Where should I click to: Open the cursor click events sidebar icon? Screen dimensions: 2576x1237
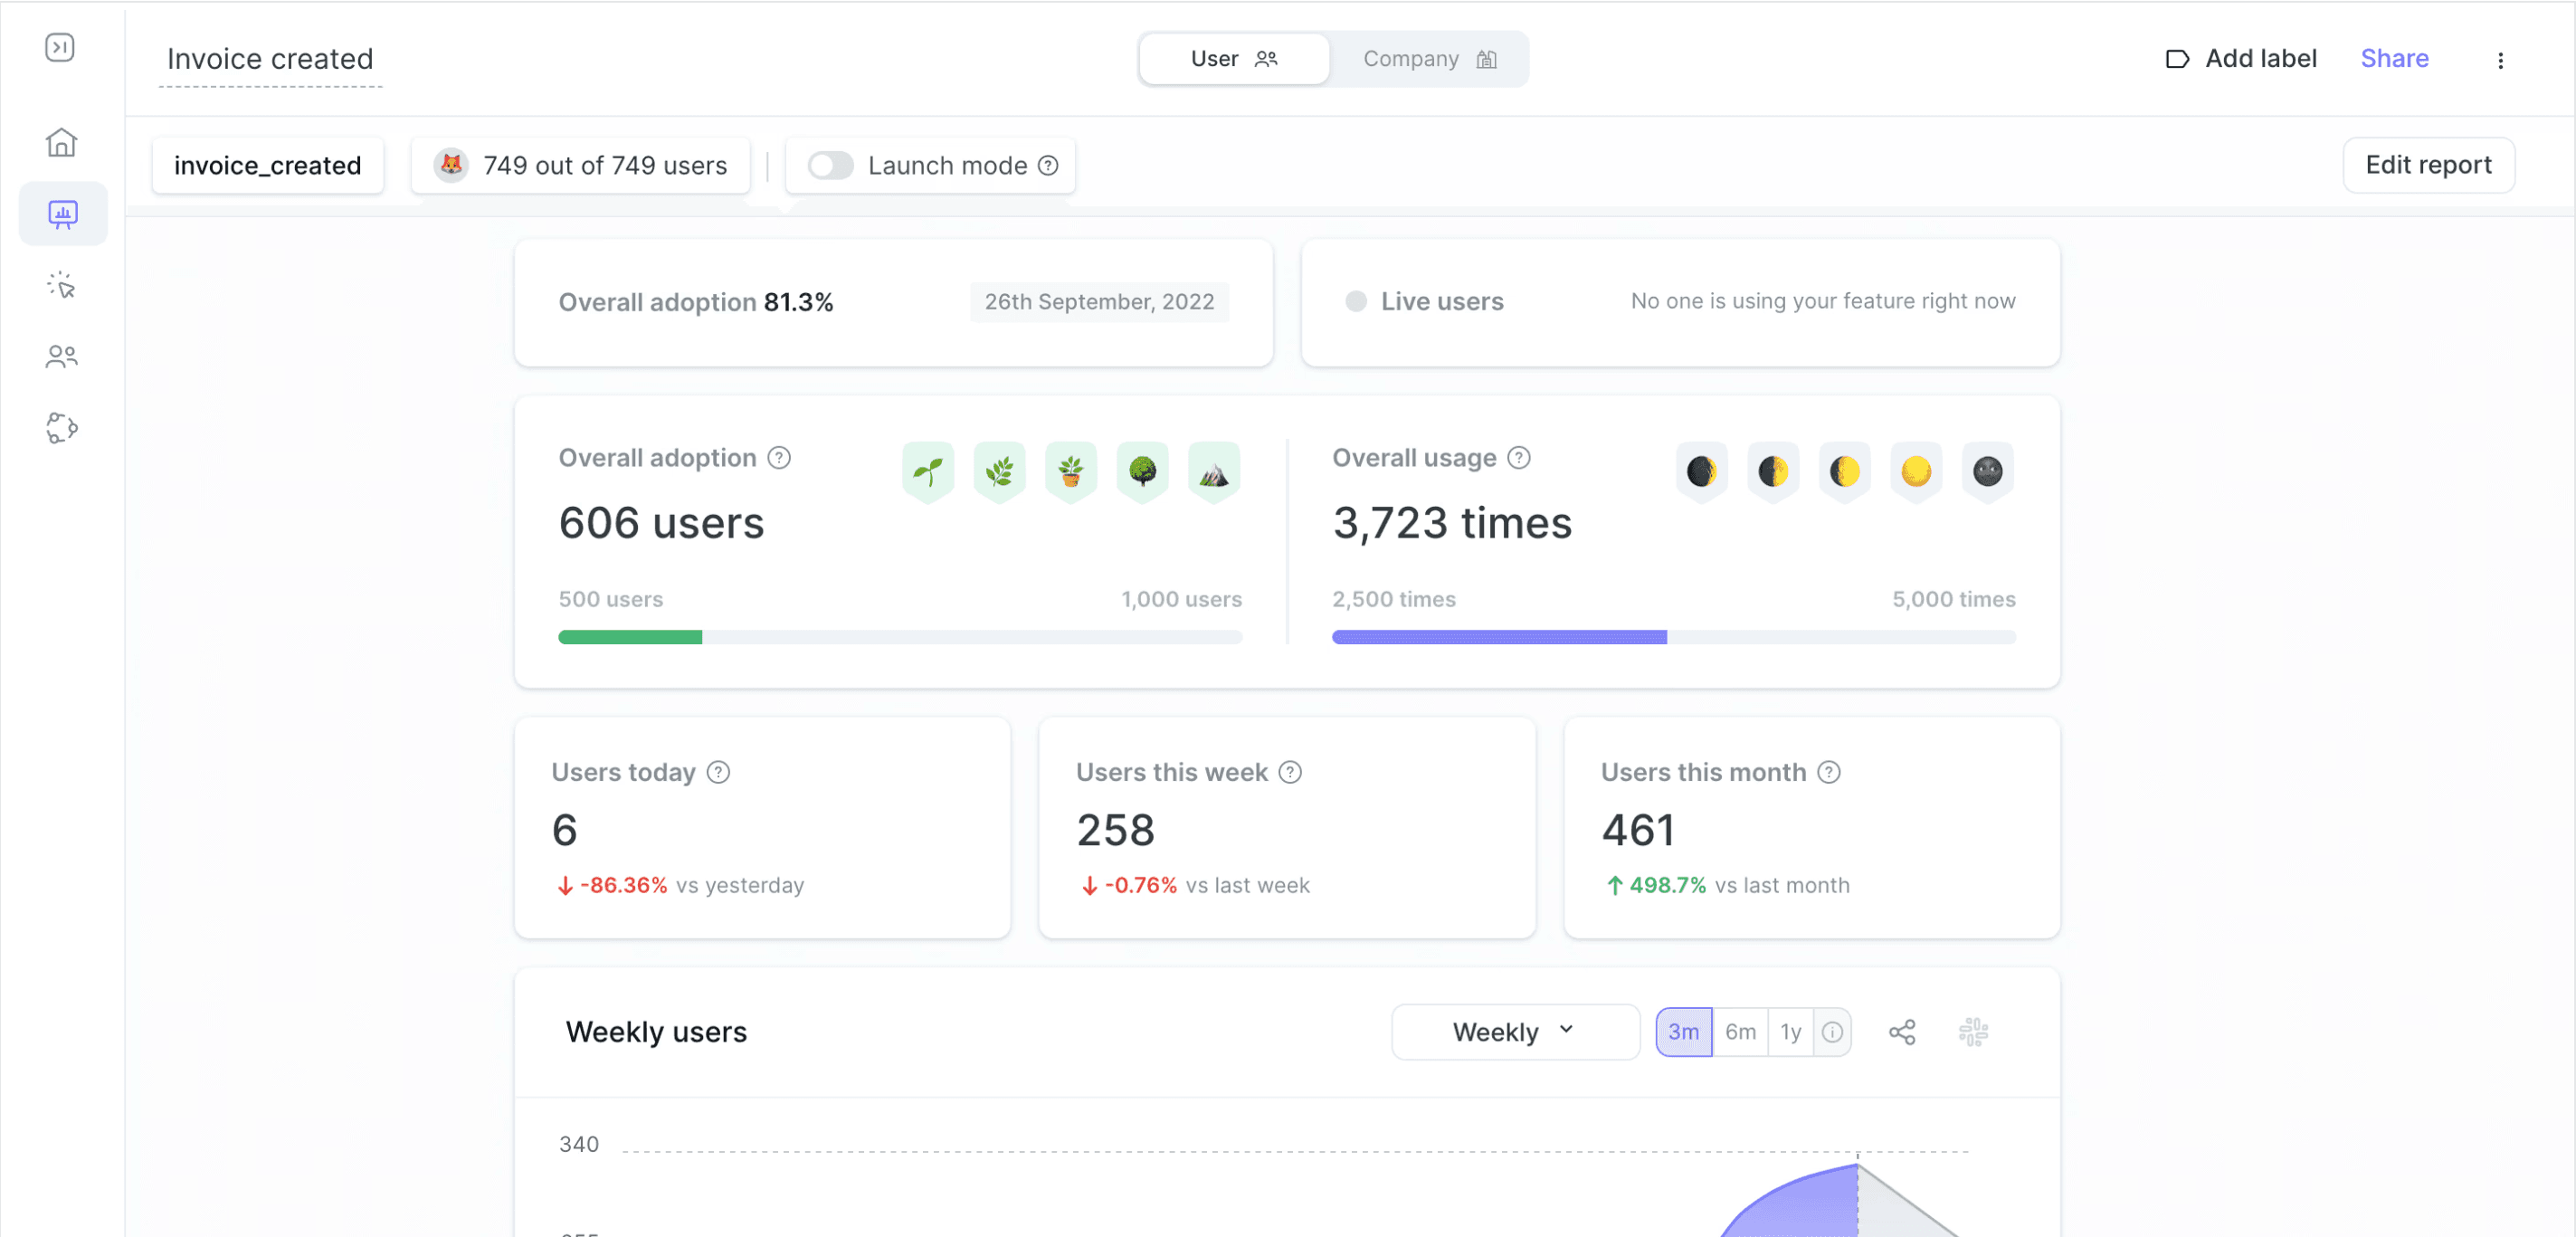point(62,285)
